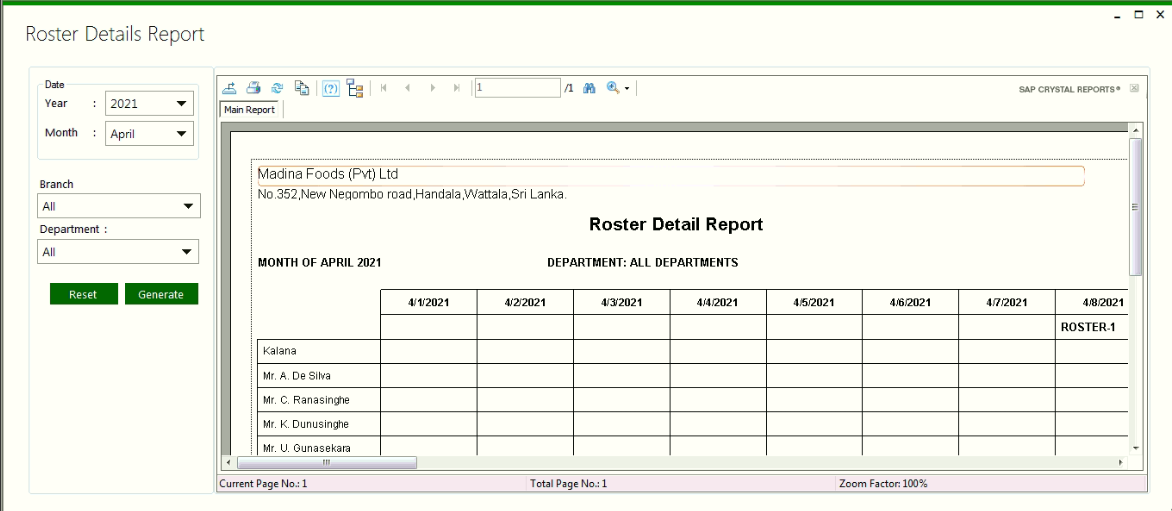This screenshot has width=1172, height=511.
Task: Click the page number input field
Action: pyautogui.click(x=517, y=88)
